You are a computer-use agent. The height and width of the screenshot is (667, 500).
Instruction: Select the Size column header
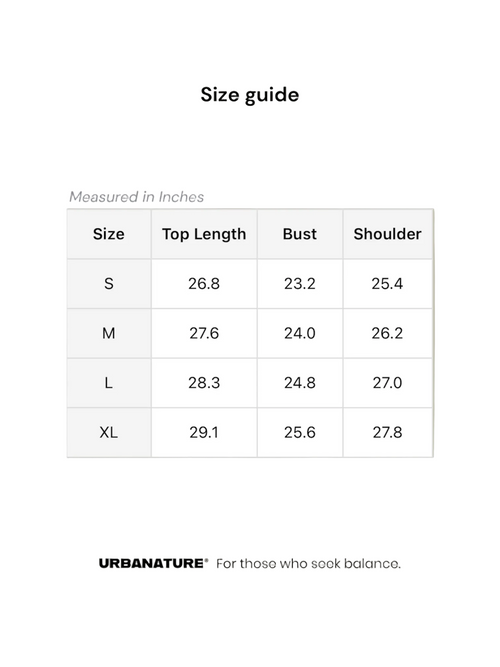click(109, 234)
